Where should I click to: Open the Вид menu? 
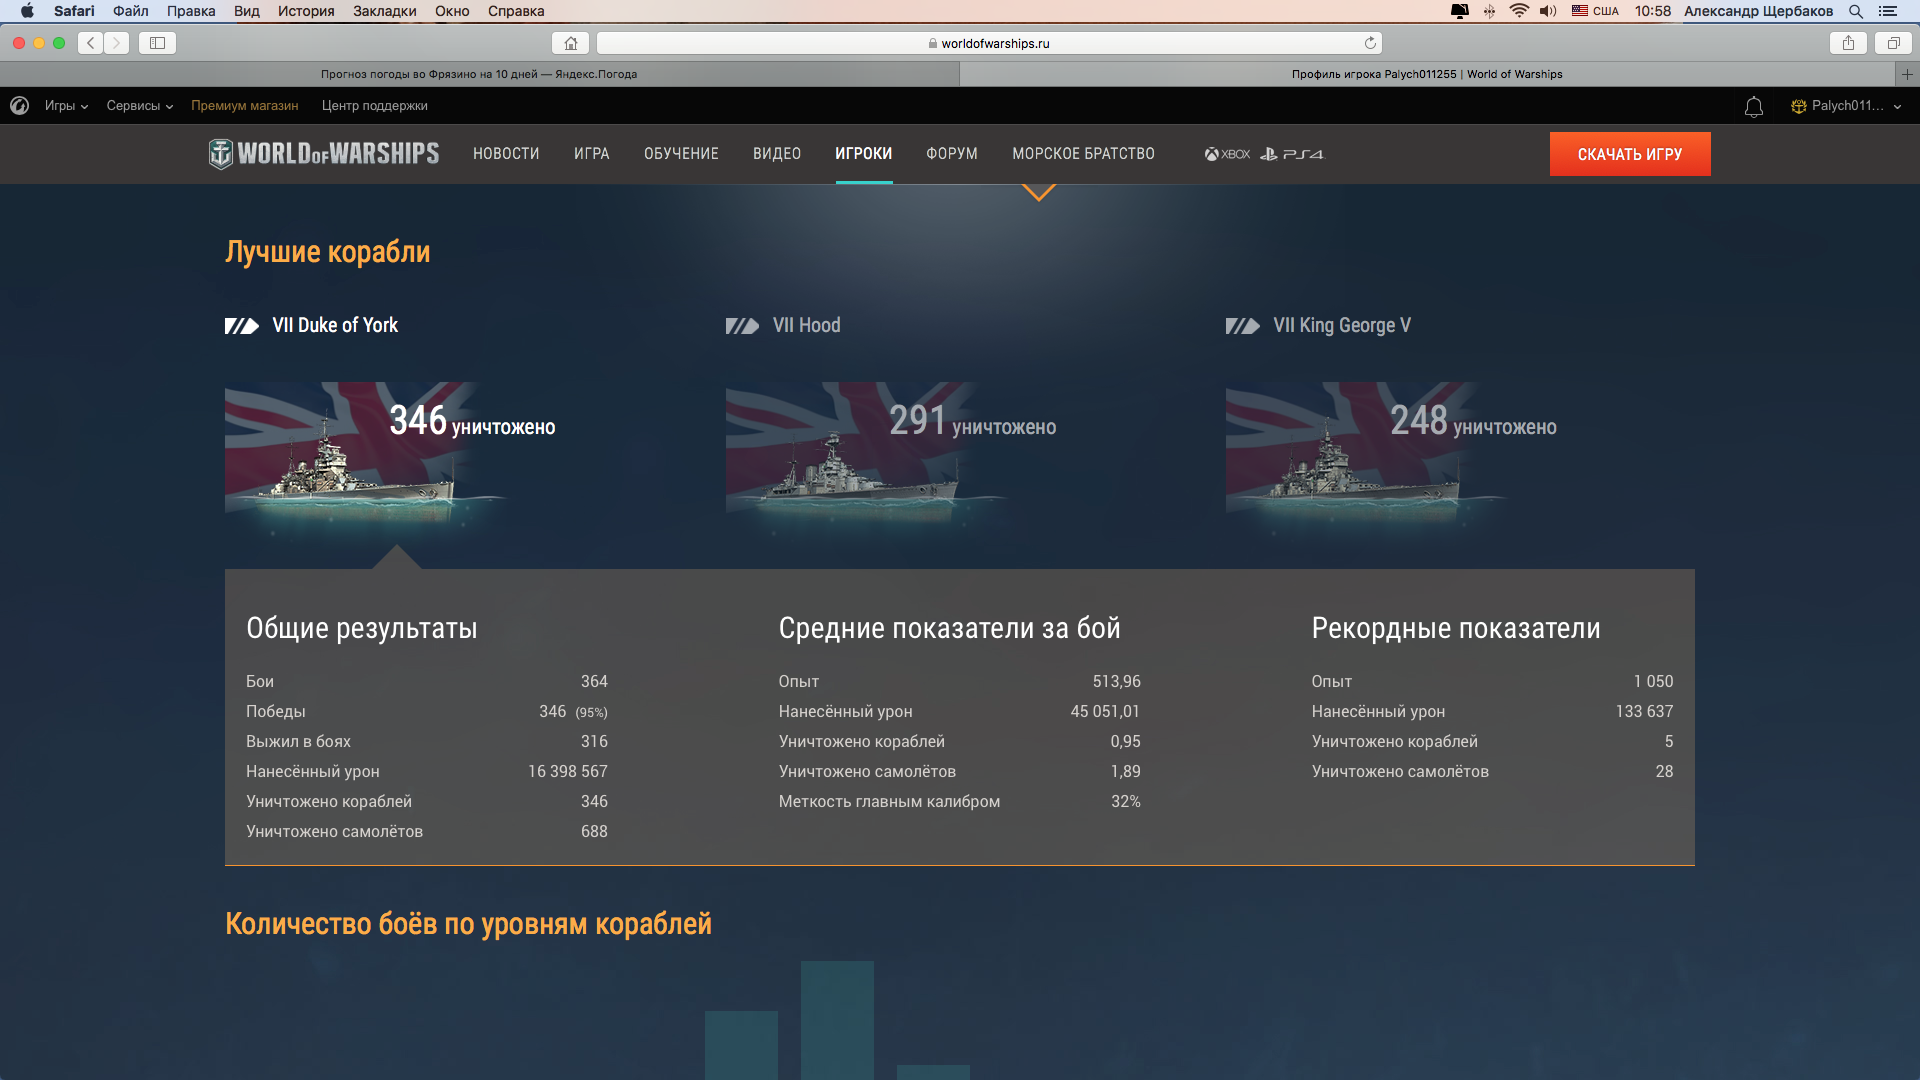click(247, 11)
